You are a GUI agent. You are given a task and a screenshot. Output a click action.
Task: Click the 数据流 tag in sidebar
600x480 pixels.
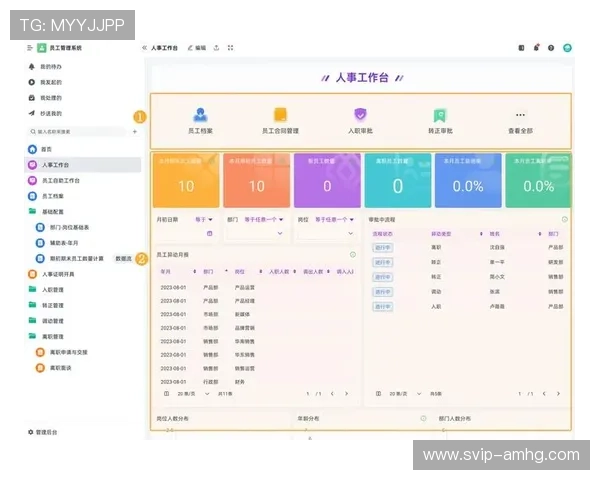pos(123,259)
